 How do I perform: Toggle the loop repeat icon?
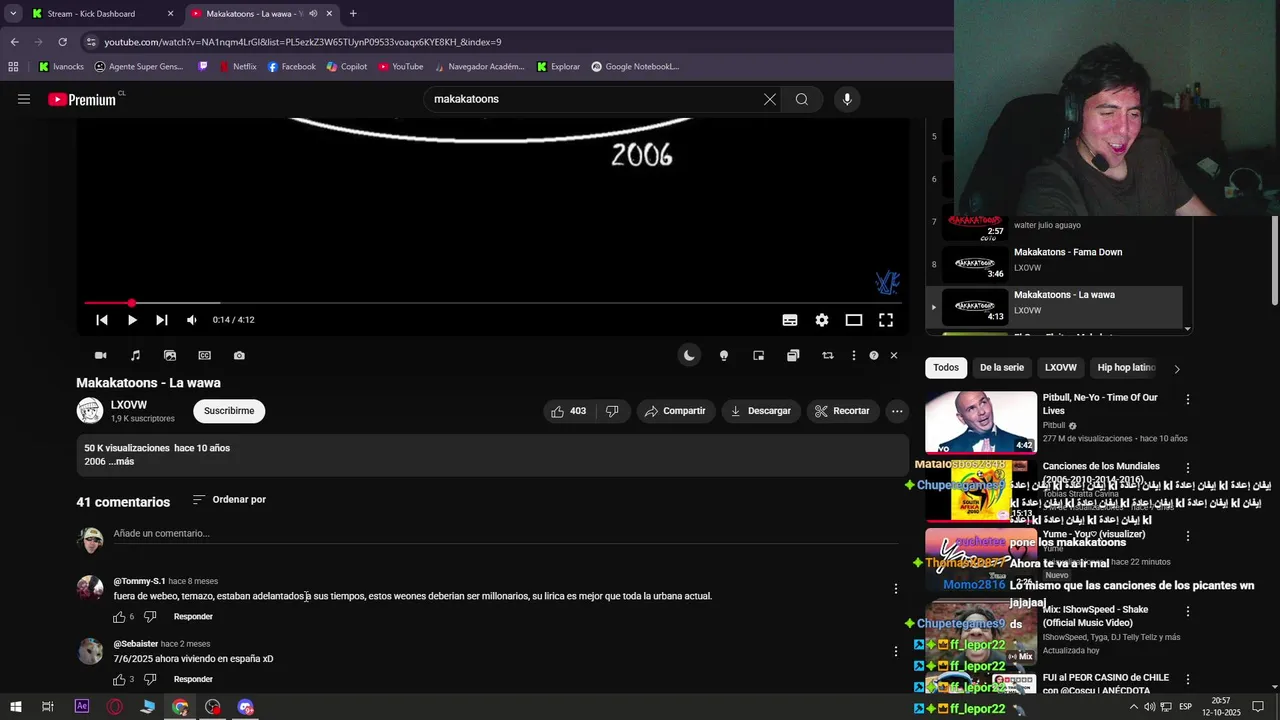828,355
